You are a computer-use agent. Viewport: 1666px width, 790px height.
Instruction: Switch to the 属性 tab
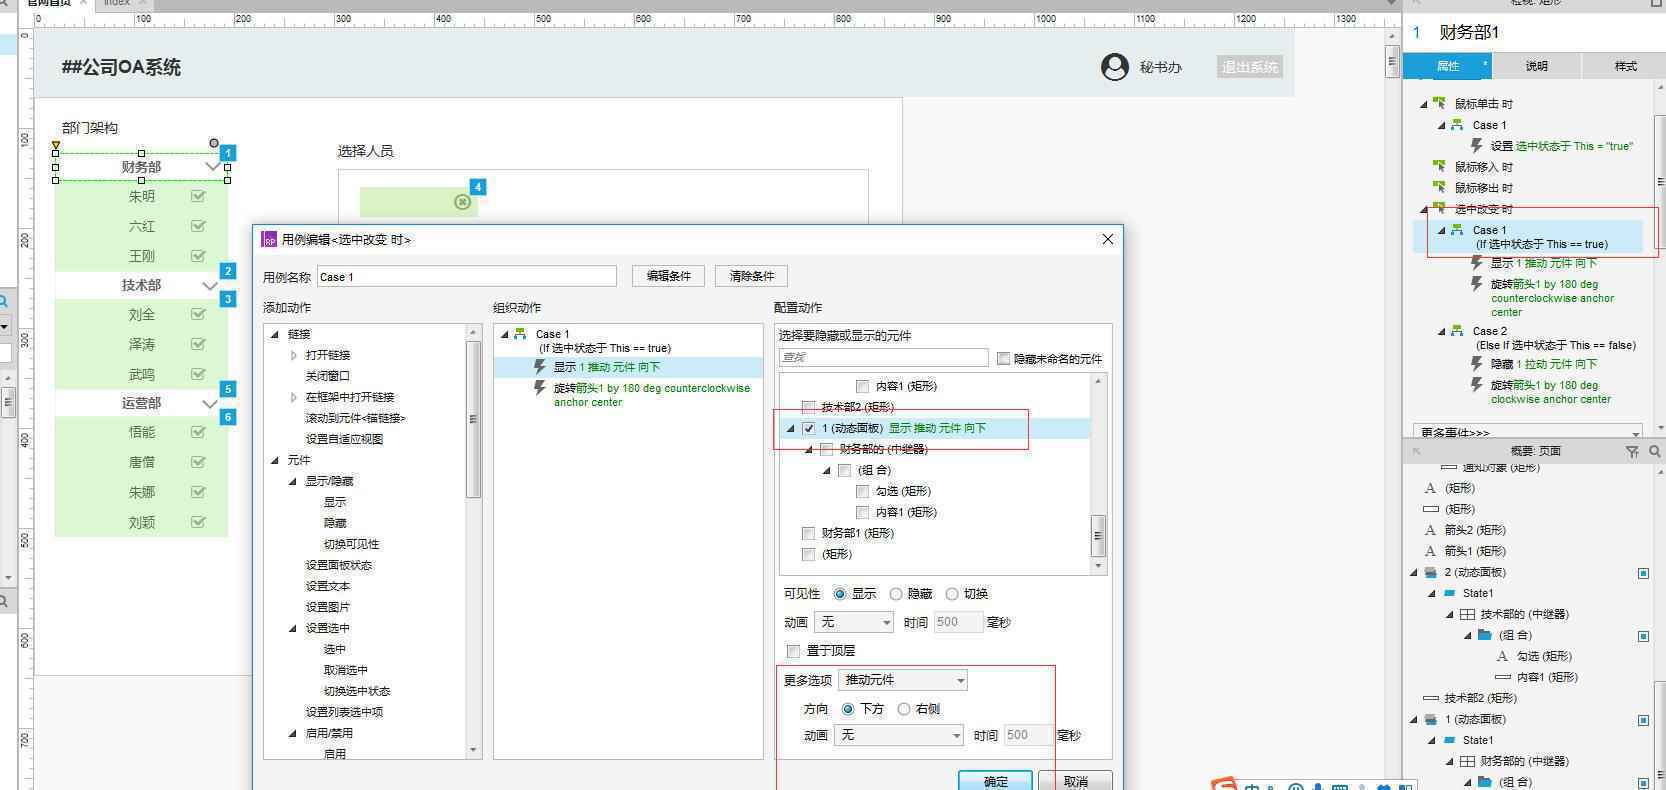(x=1447, y=66)
